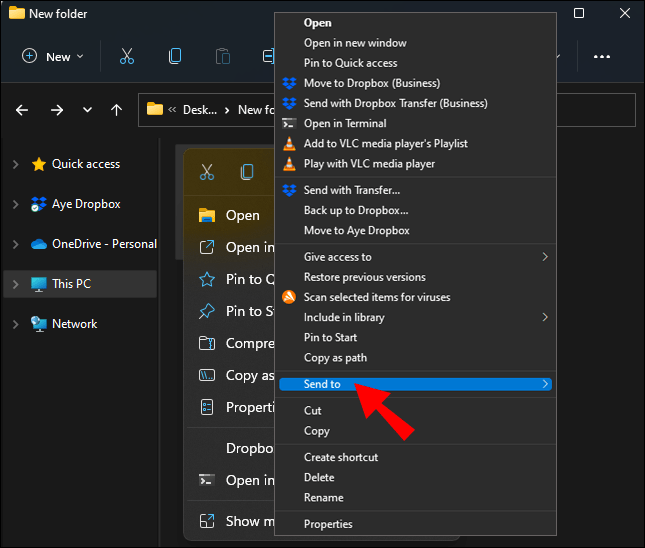Click the Back arrow navigation button
Viewport: 645px width, 548px height.
pyautogui.click(x=22, y=110)
